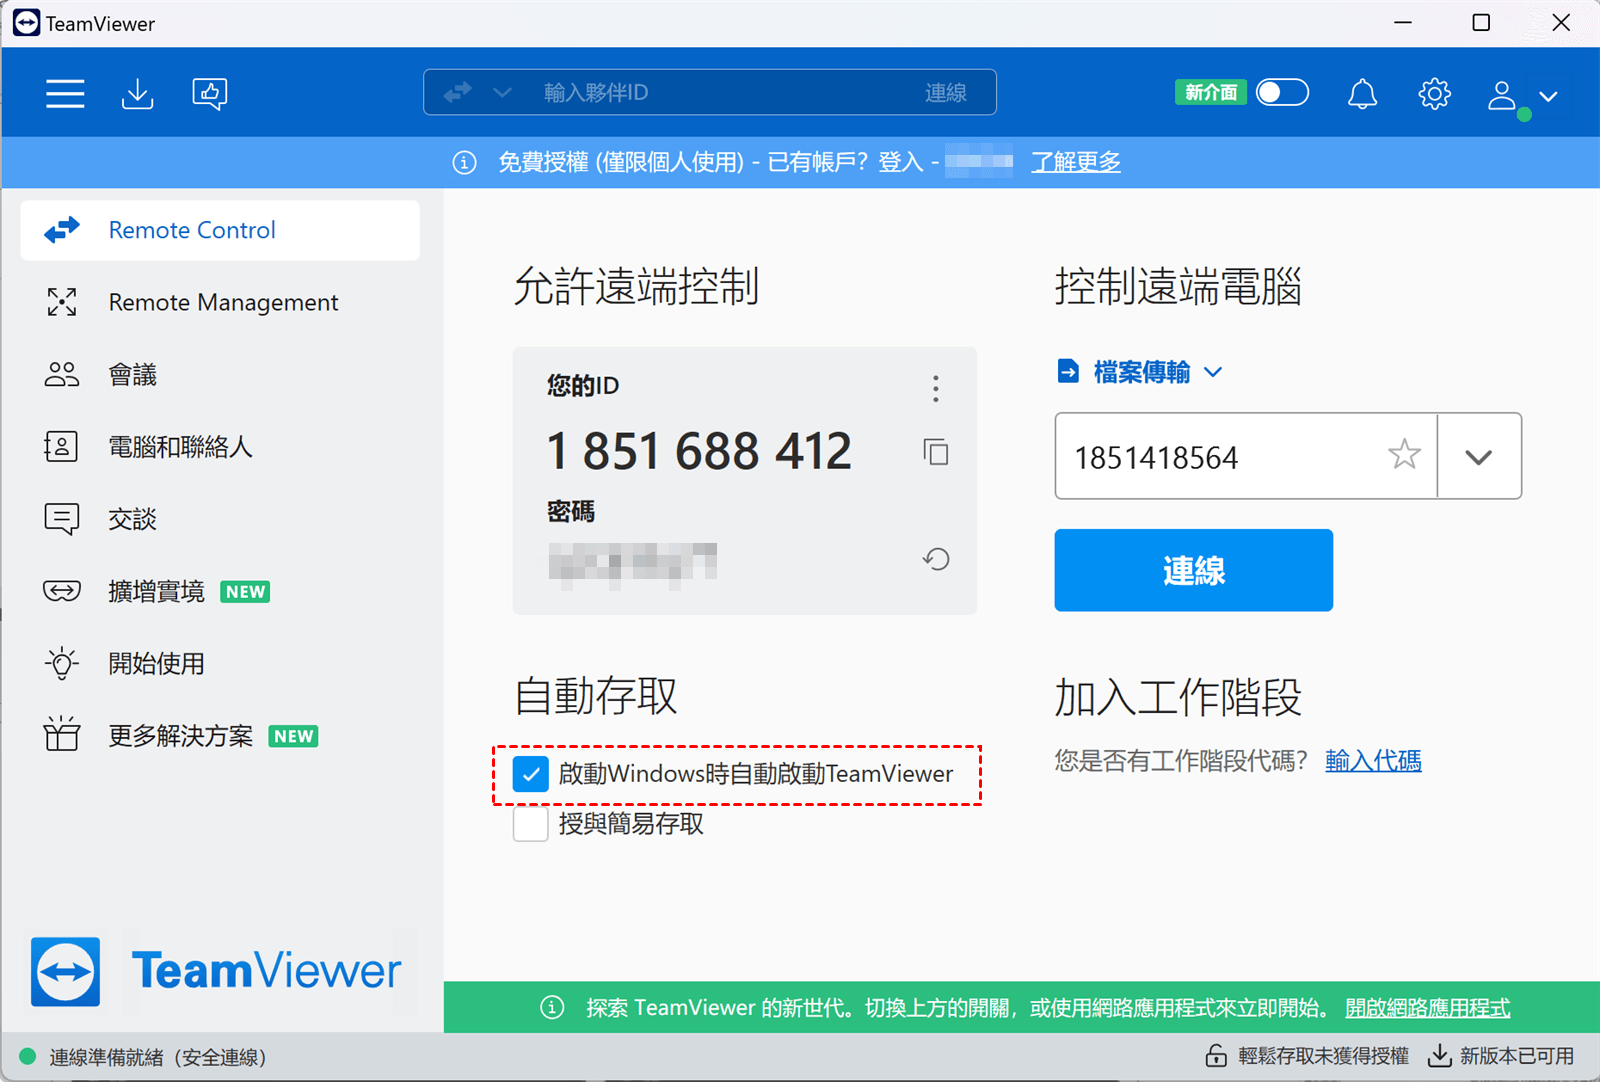The width and height of the screenshot is (1600, 1082).
Task: Open 交談 chat section
Action: 220,519
